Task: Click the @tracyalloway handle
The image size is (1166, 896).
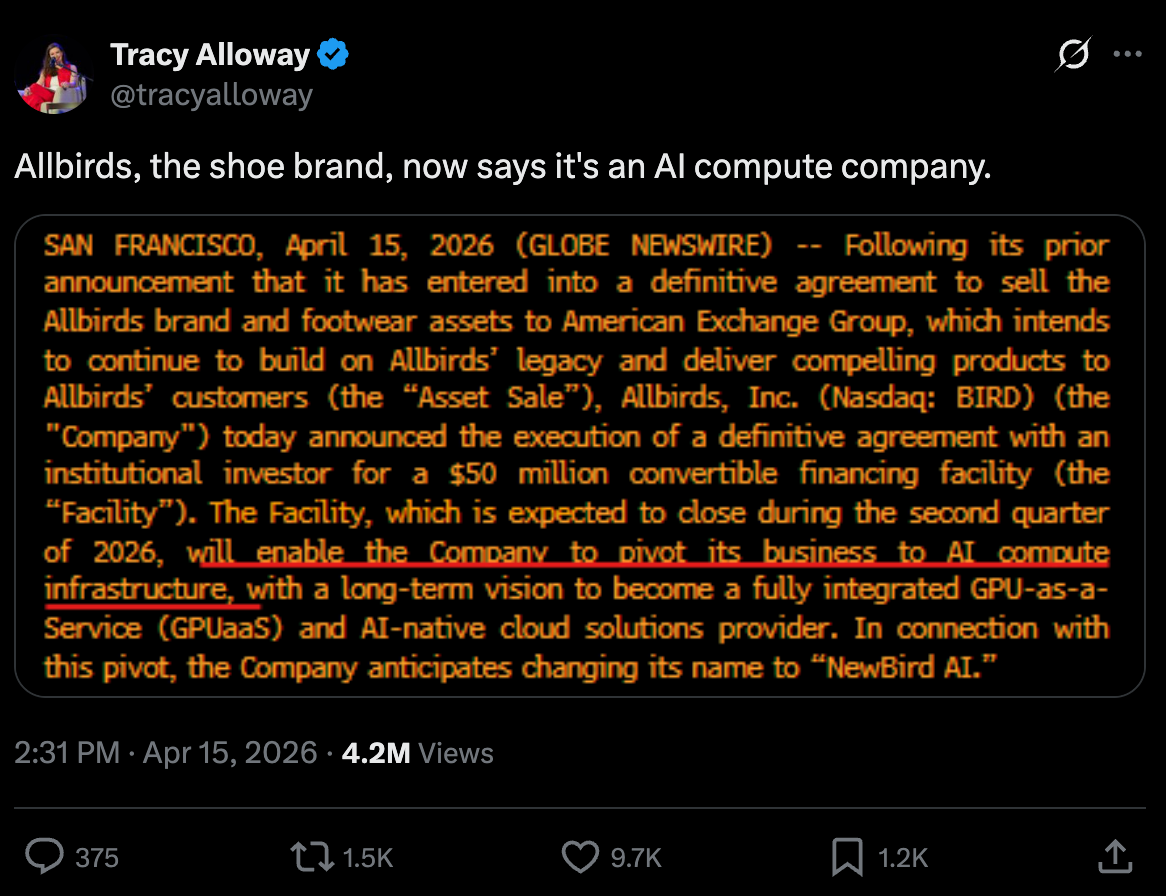Action: (212, 95)
